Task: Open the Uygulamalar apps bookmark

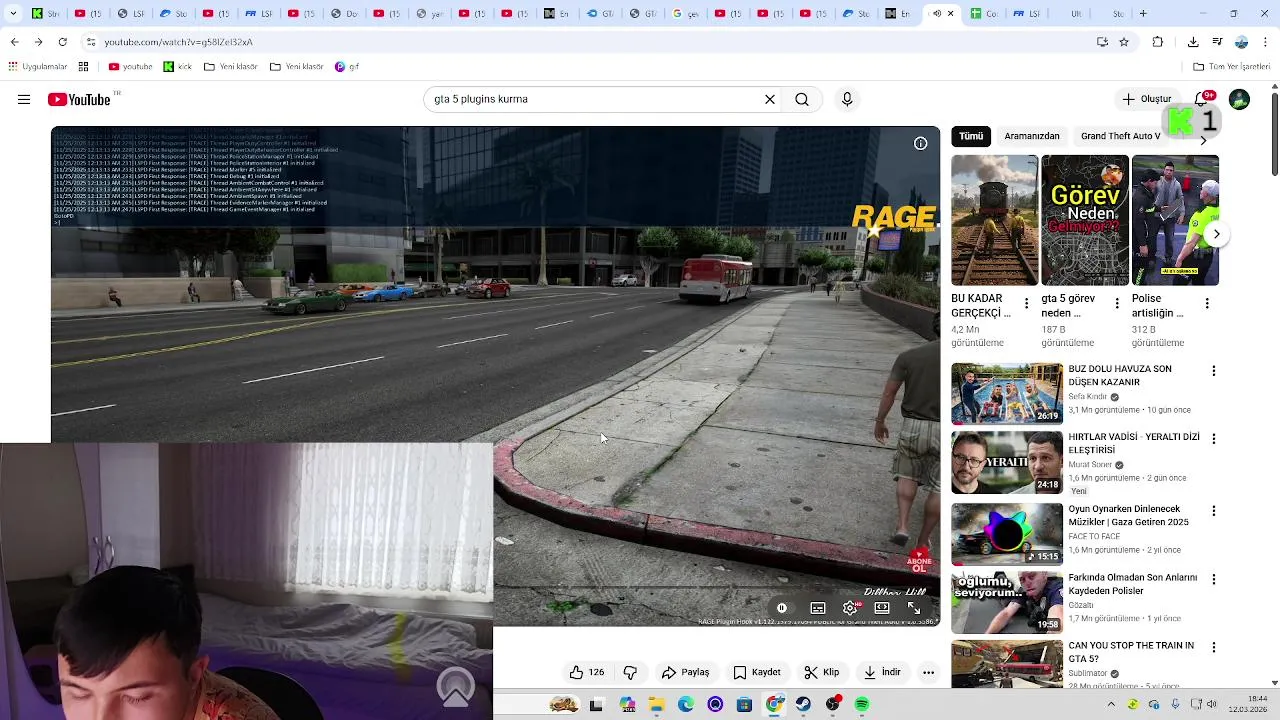Action: (38, 67)
